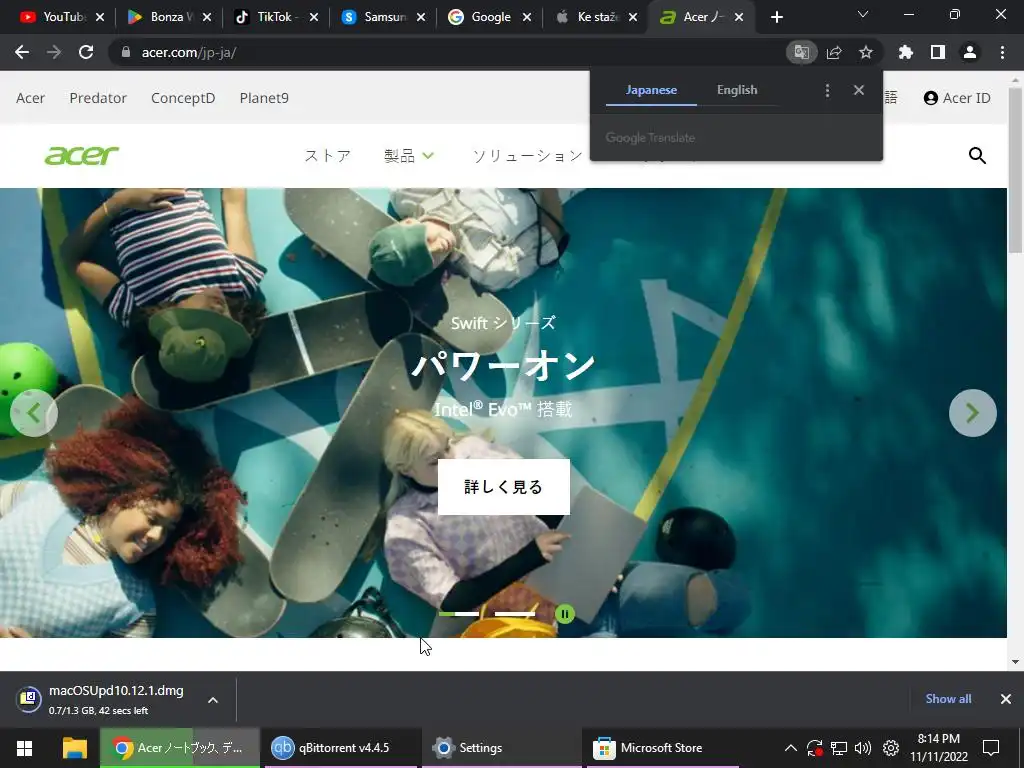Close the downloads bar

[1006, 699]
